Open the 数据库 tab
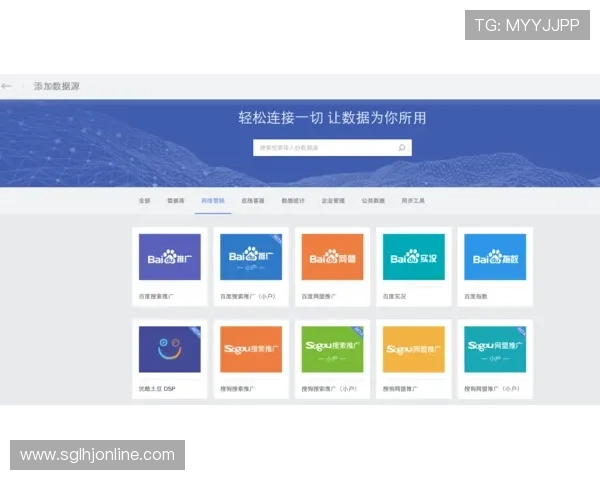The width and height of the screenshot is (600, 480). click(x=176, y=201)
